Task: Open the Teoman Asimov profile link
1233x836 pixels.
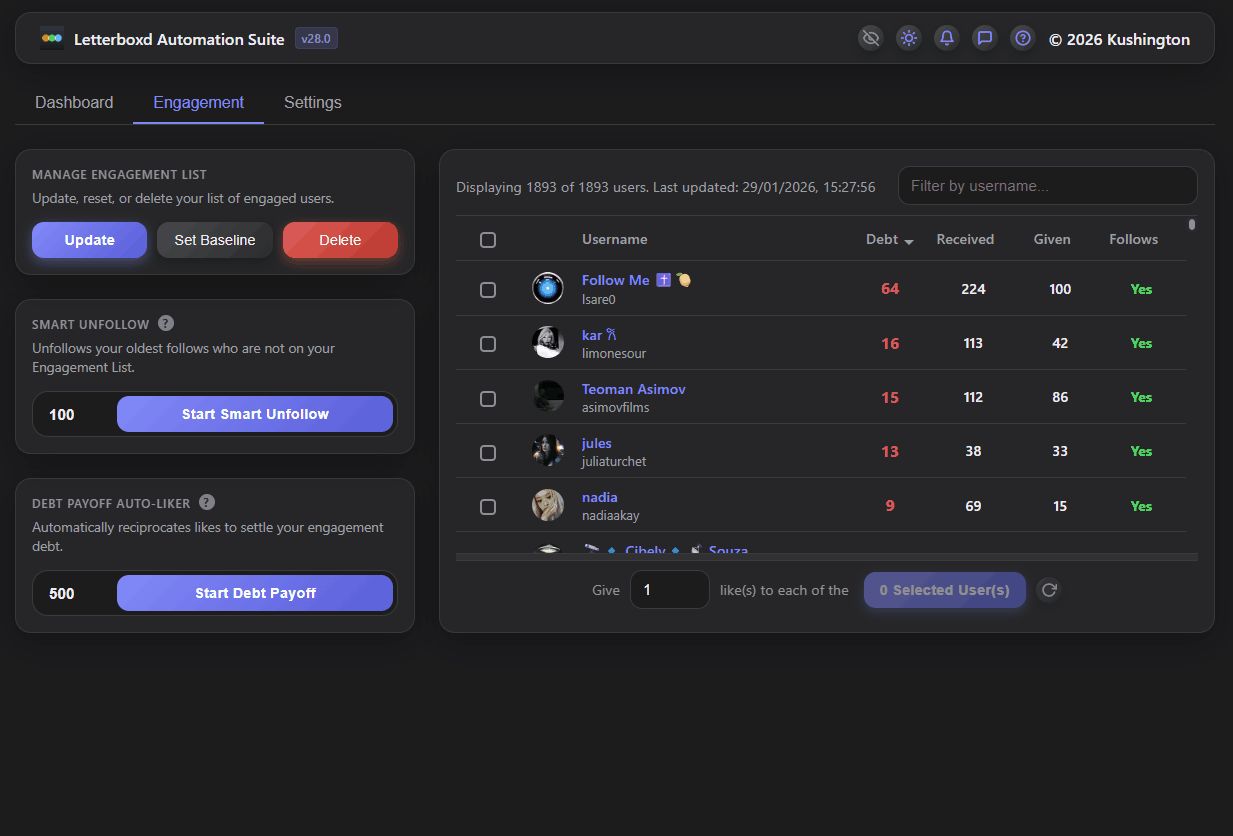Action: (x=634, y=389)
